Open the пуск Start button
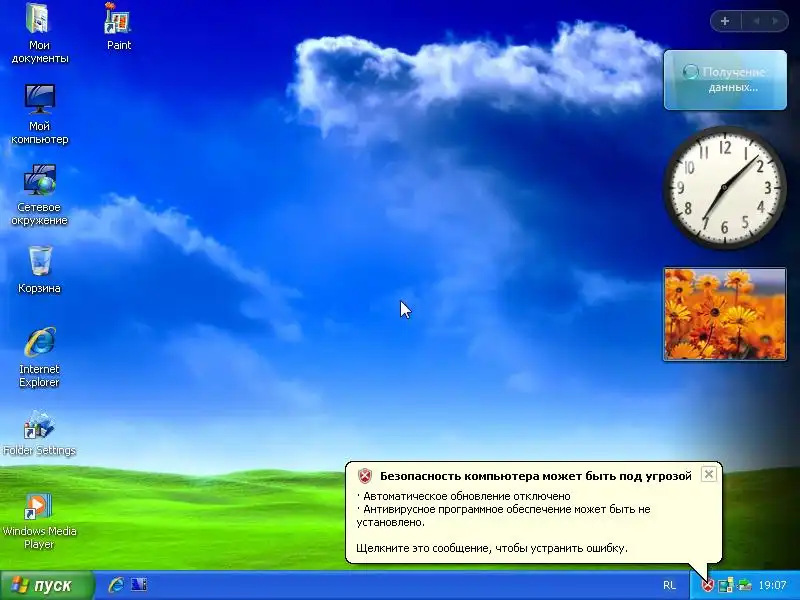Image resolution: width=800 pixels, height=600 pixels. [x=47, y=585]
